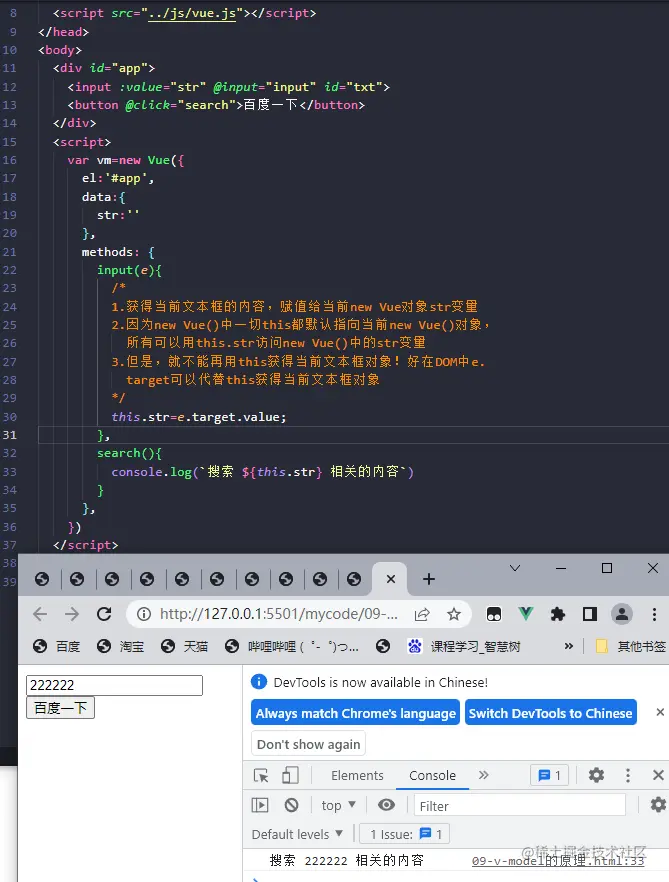Viewport: 669px width, 882px height.
Task: Close the active browser tab
Action: click(x=391, y=579)
